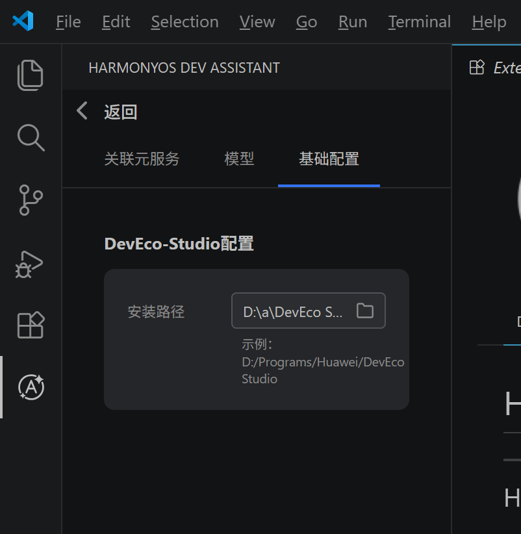Open the Source Control branch icon

coord(31,200)
